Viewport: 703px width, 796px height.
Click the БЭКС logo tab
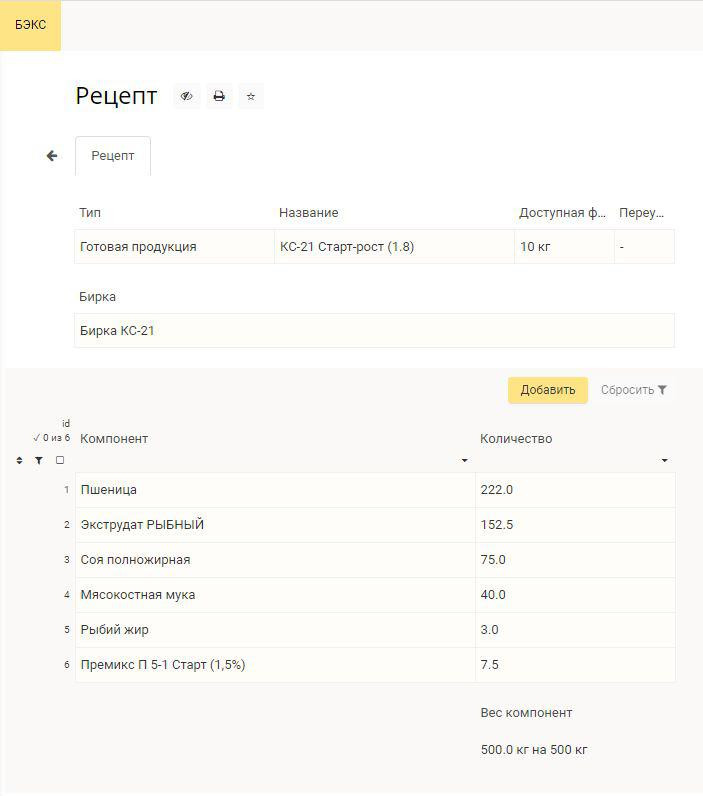click(30, 25)
